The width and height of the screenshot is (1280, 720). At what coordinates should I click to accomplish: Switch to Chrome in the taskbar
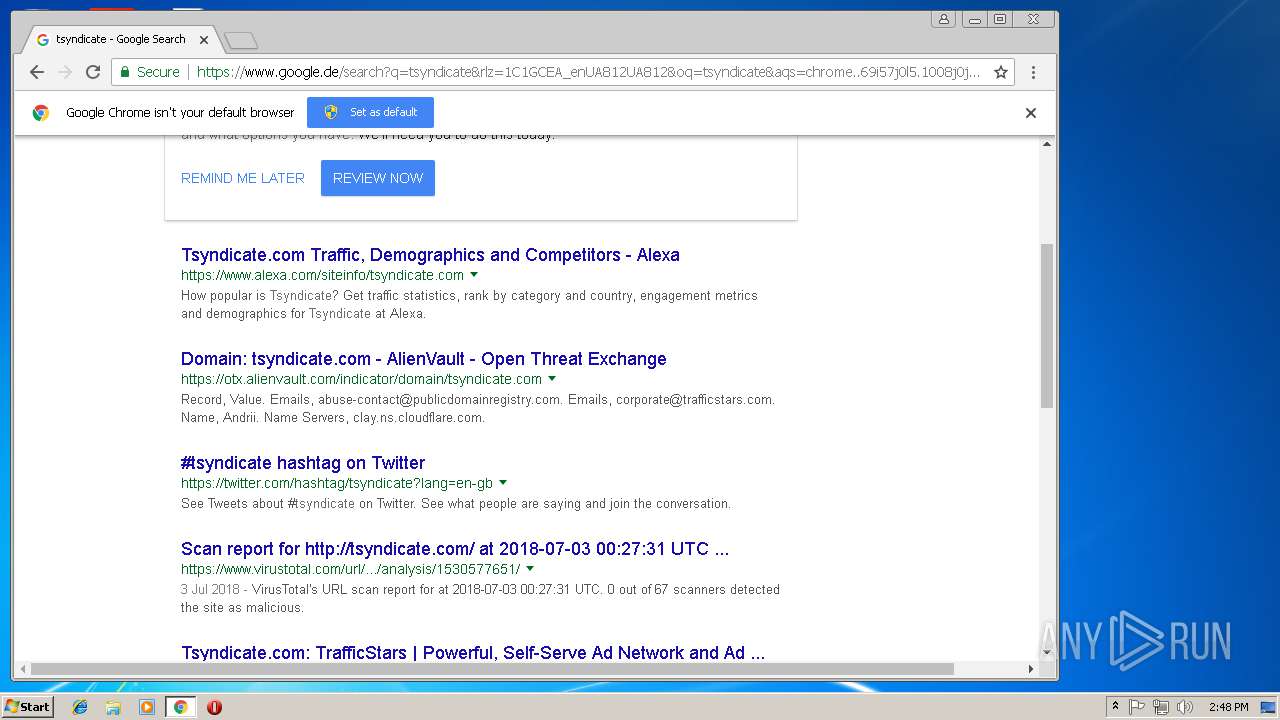pos(180,707)
